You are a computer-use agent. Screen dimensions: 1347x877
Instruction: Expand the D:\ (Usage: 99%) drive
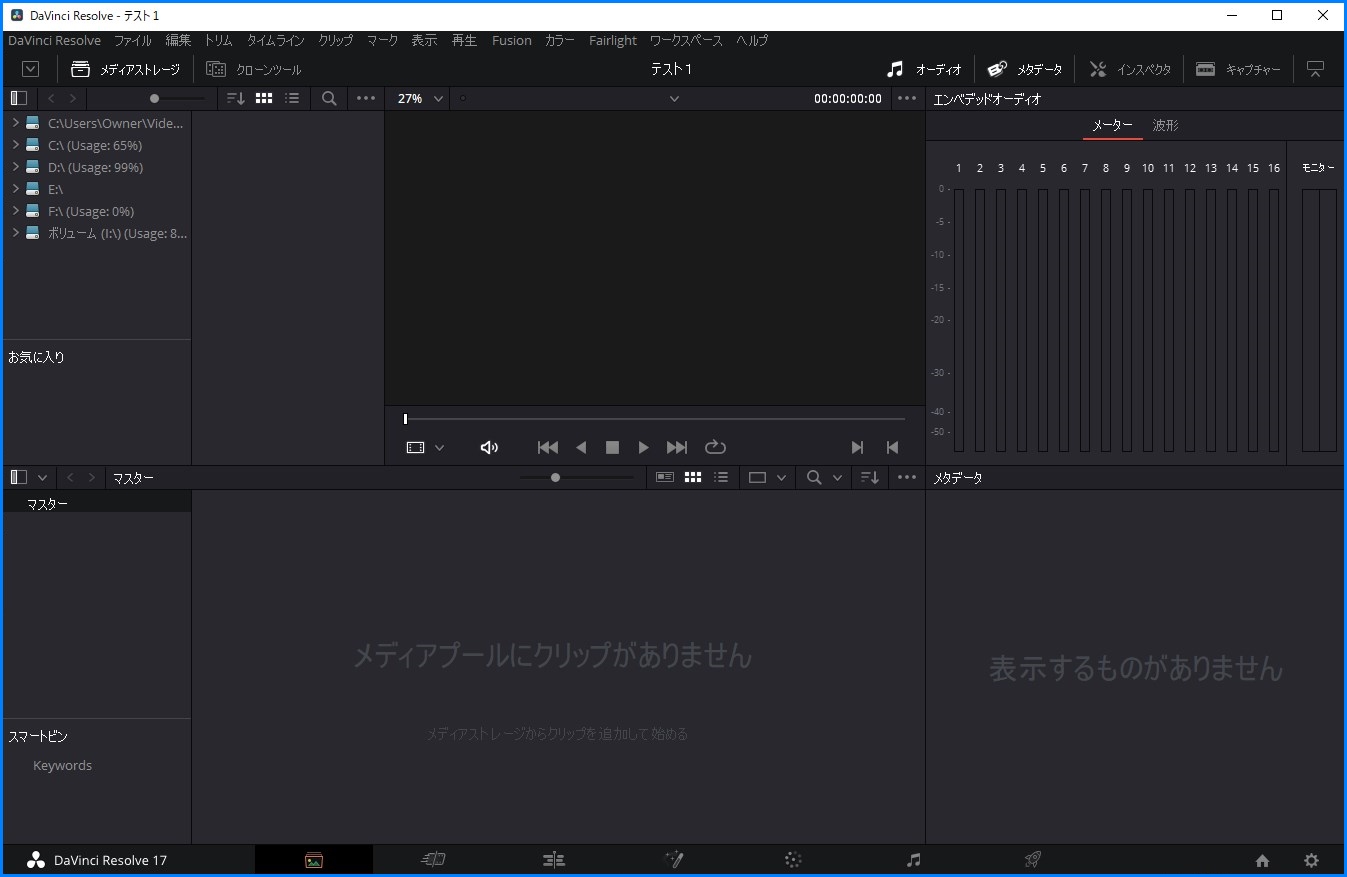[x=15, y=167]
